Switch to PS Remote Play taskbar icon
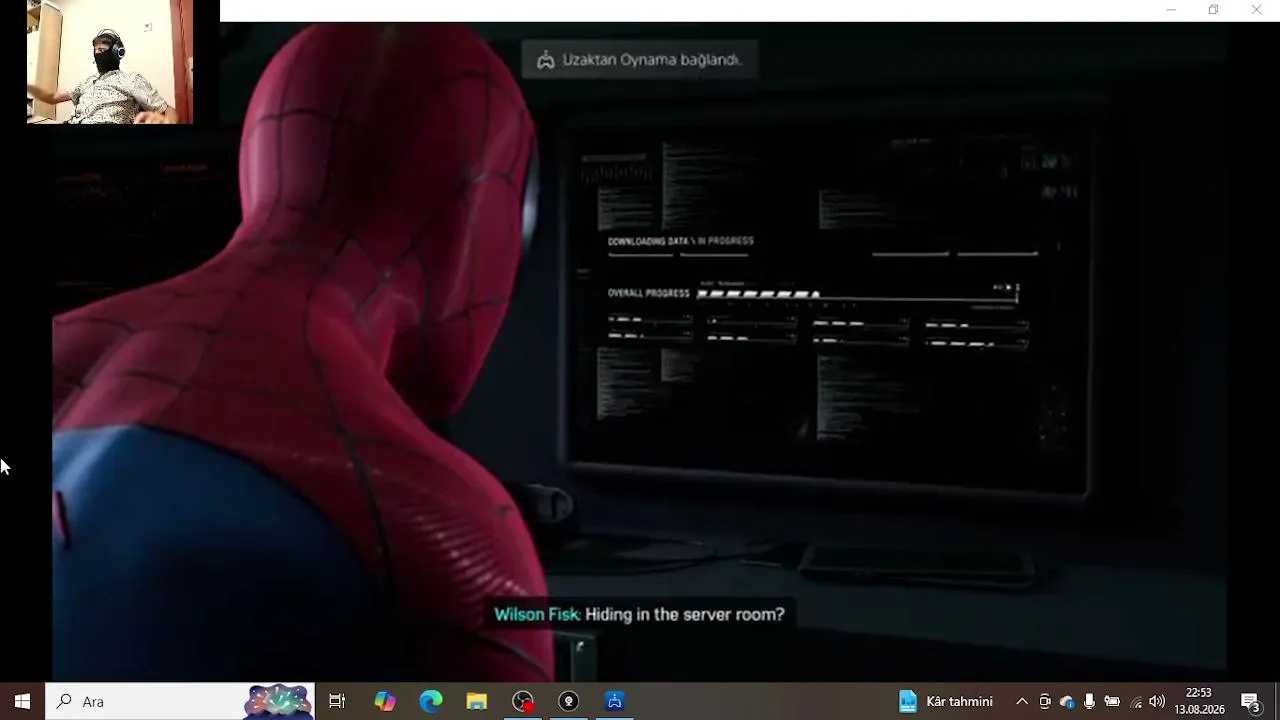The height and width of the screenshot is (720, 1280). point(615,702)
